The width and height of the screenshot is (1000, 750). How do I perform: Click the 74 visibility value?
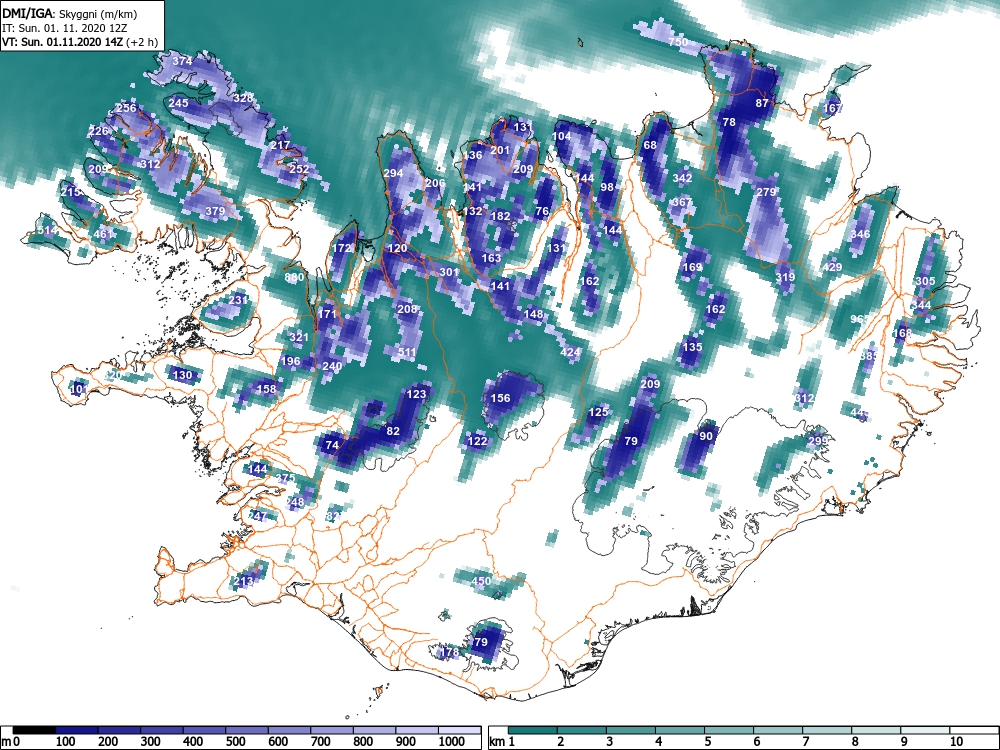[x=332, y=445]
